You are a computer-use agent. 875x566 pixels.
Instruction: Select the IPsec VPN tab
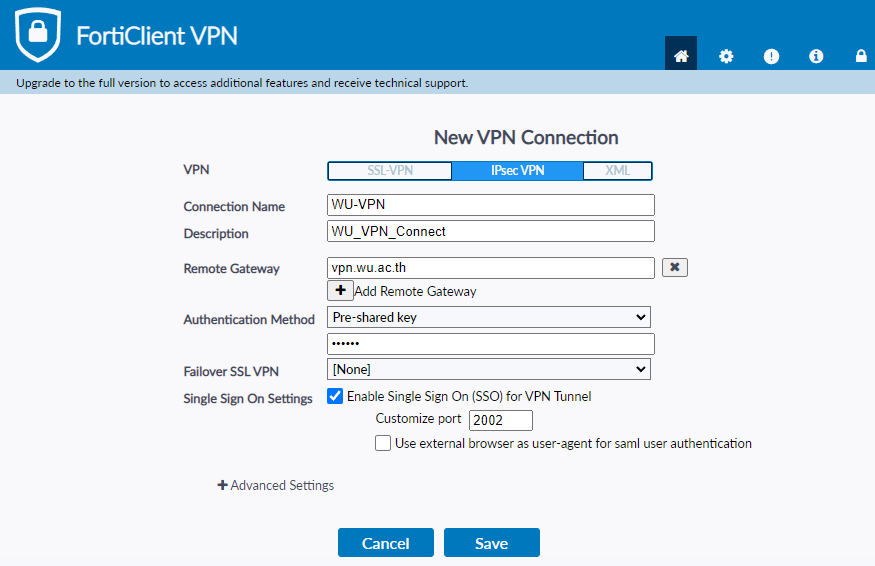517,171
